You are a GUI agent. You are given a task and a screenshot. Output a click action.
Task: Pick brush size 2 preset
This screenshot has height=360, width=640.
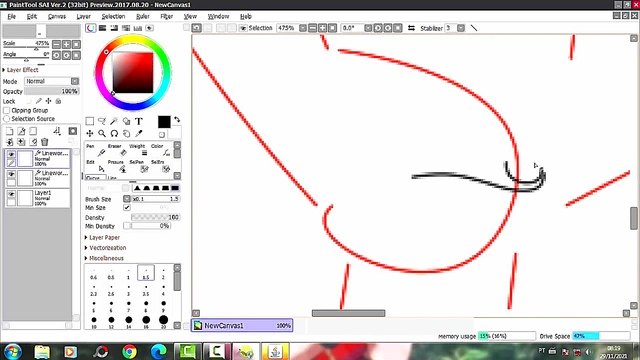pyautogui.click(x=163, y=273)
